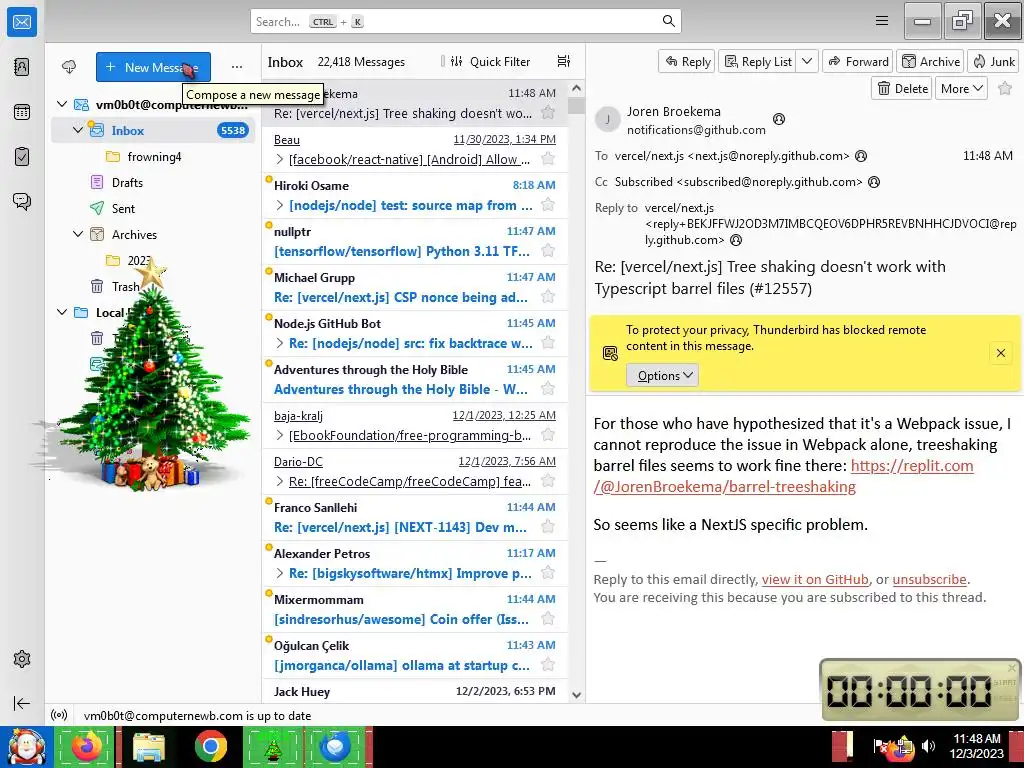Click the volume tray icon
The width and height of the screenshot is (1024, 768).
(928, 745)
